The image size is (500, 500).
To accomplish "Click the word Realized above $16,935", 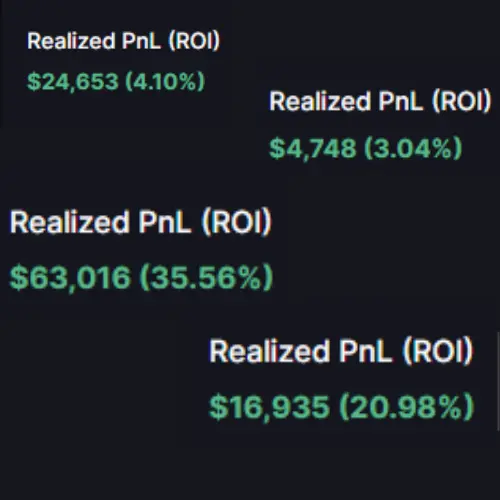I will [x=269, y=351].
